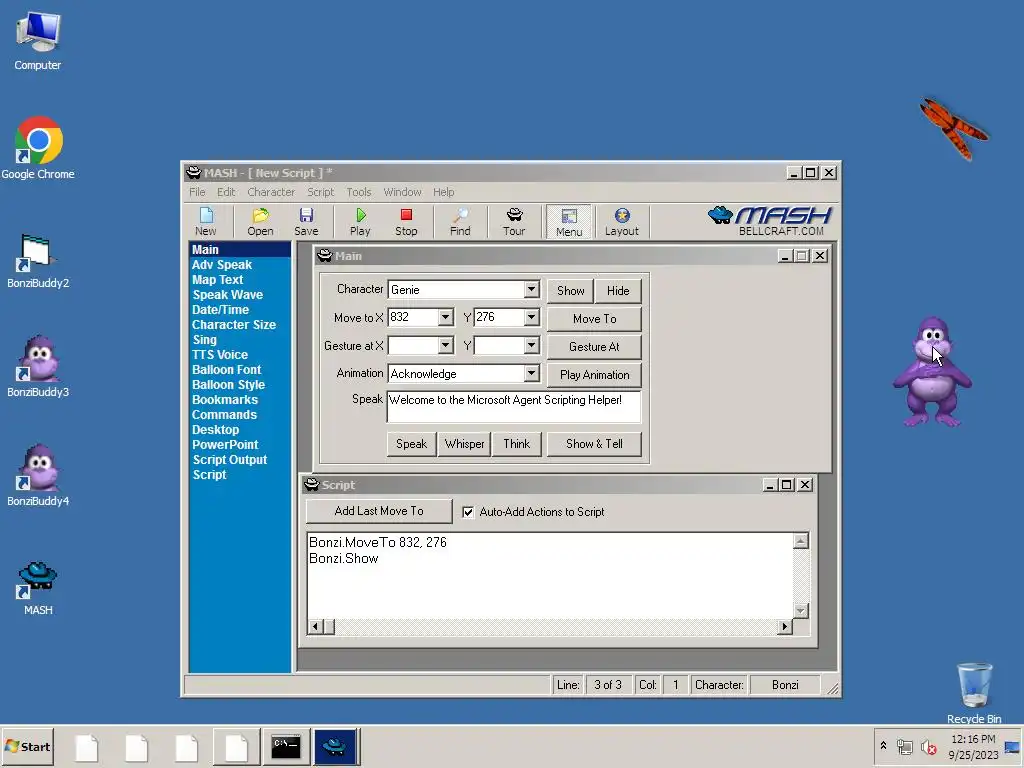Image resolution: width=1024 pixels, height=768 pixels.
Task: Click the MASH Bellcraft.com logo
Action: pyautogui.click(x=770, y=221)
